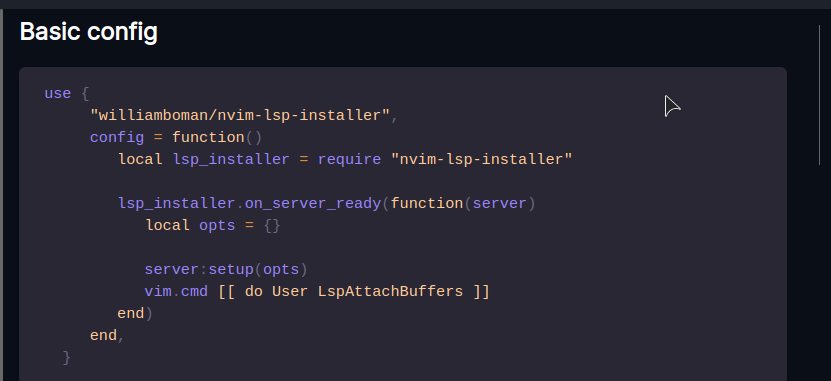Click "vim.cmd" in the code block
831x381 pixels.
(176, 291)
